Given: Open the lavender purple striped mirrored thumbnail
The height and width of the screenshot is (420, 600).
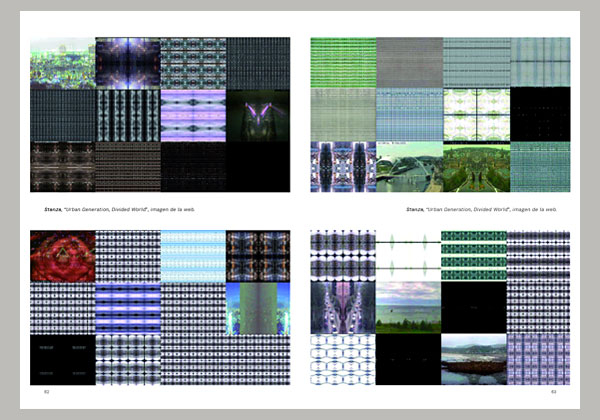Looking at the screenshot, I should [x=192, y=115].
